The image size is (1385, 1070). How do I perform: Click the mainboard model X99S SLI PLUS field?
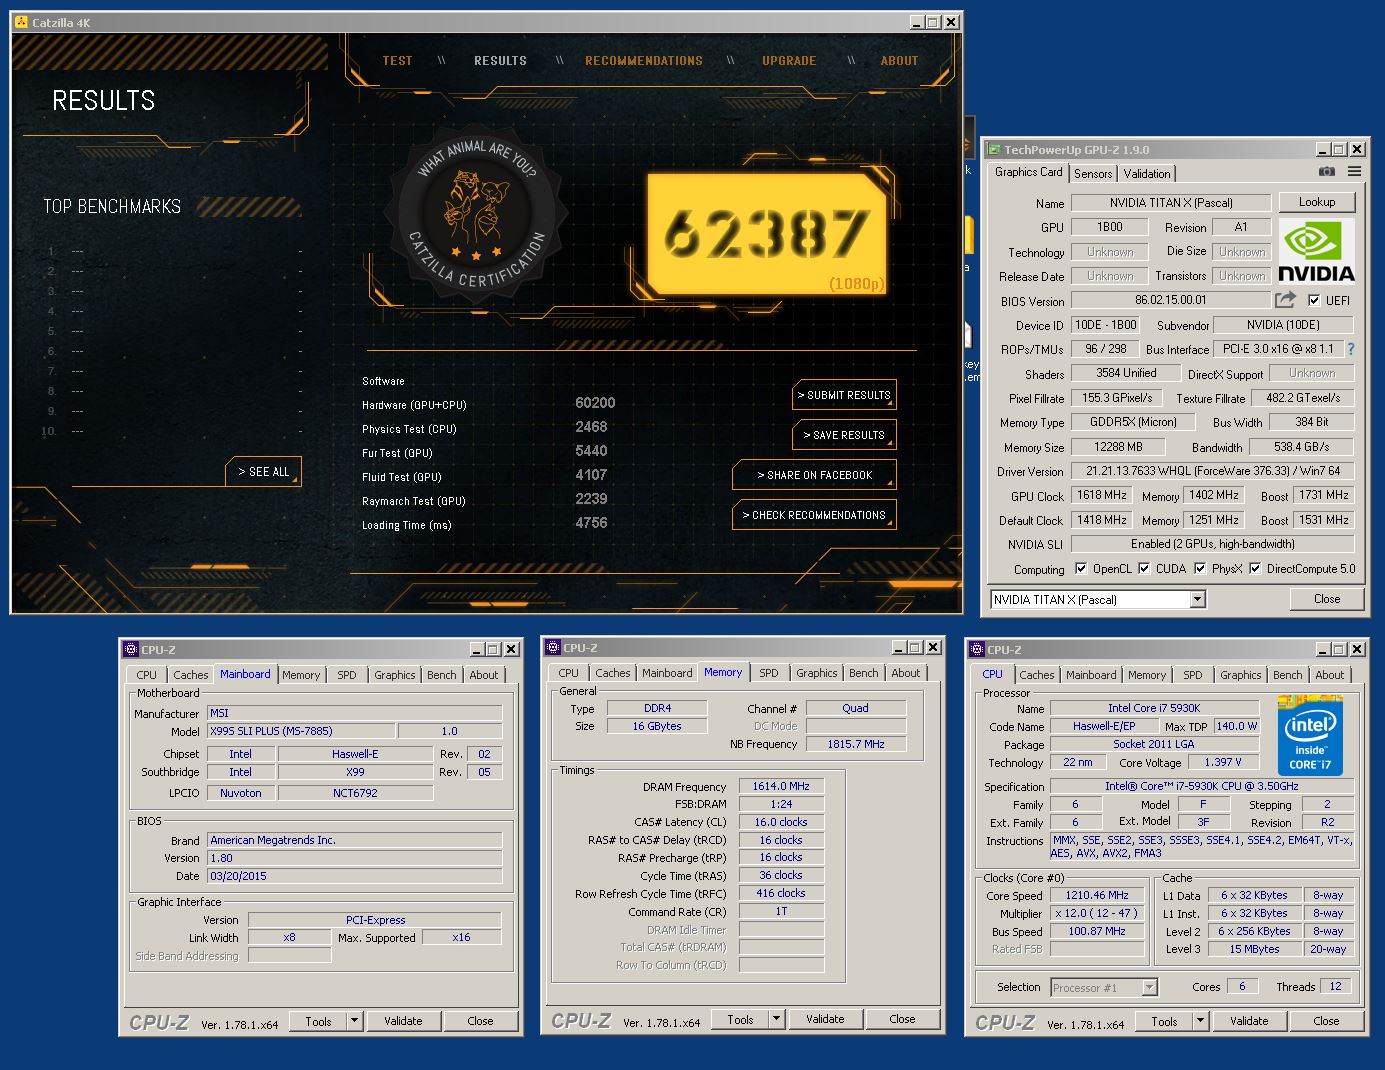(x=301, y=731)
